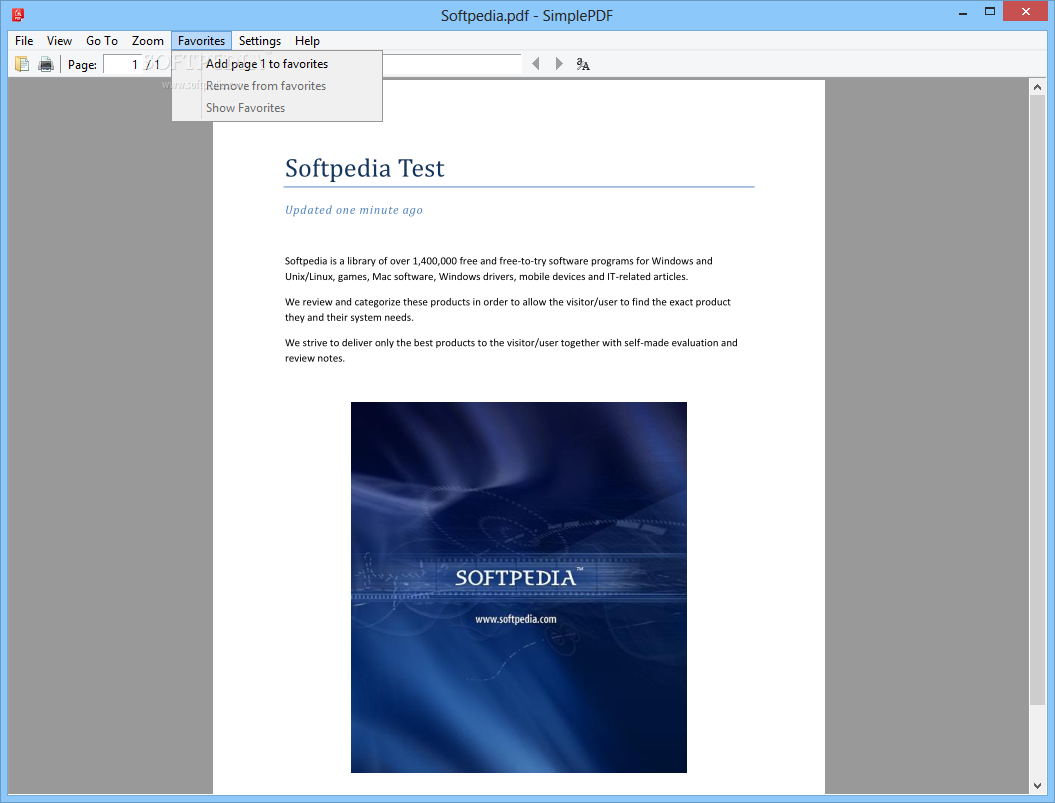Open the File menu
Screen dimensions: 1055x803
pos(24,41)
